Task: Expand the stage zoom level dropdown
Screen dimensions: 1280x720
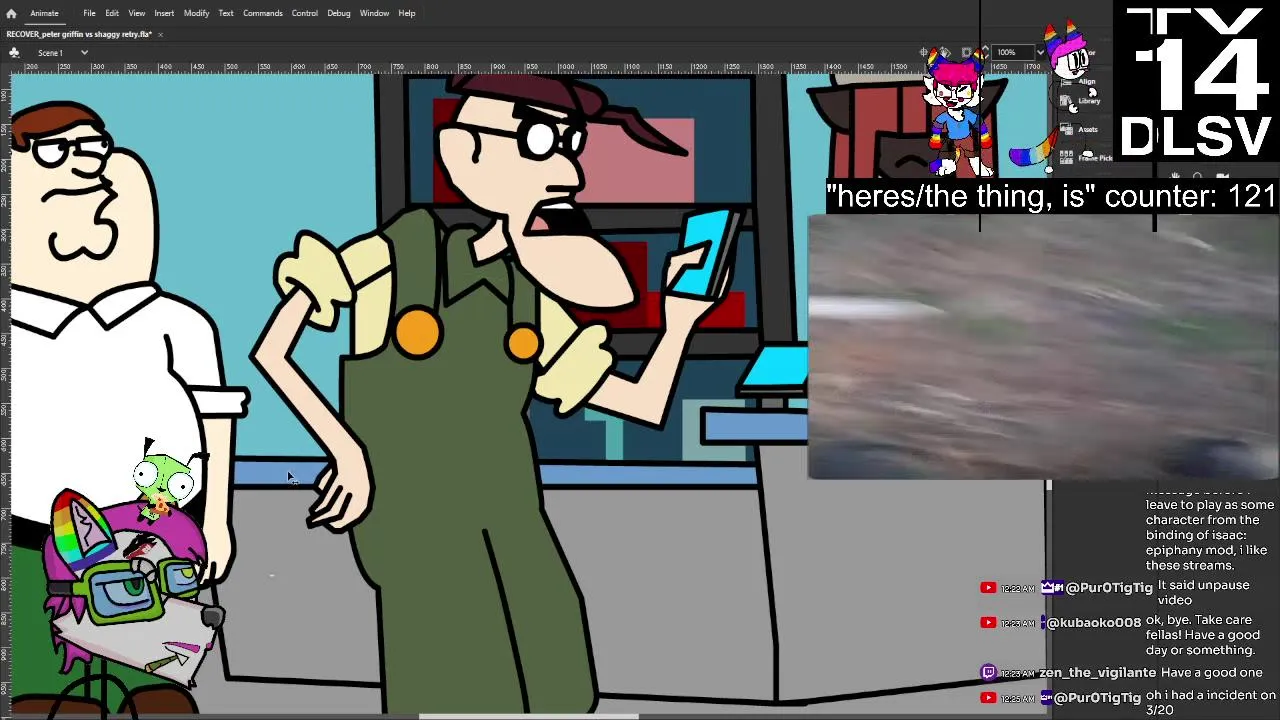Action: click(1040, 52)
